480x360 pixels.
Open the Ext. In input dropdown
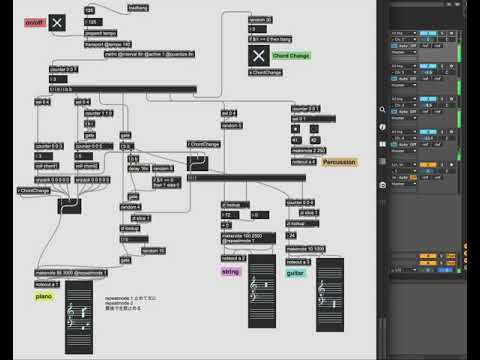click(404, 164)
